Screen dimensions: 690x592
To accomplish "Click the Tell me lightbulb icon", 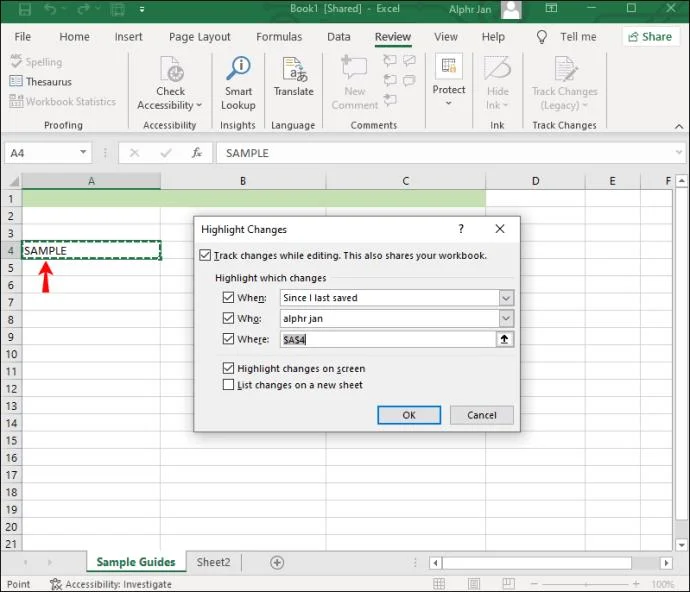I will (542, 37).
